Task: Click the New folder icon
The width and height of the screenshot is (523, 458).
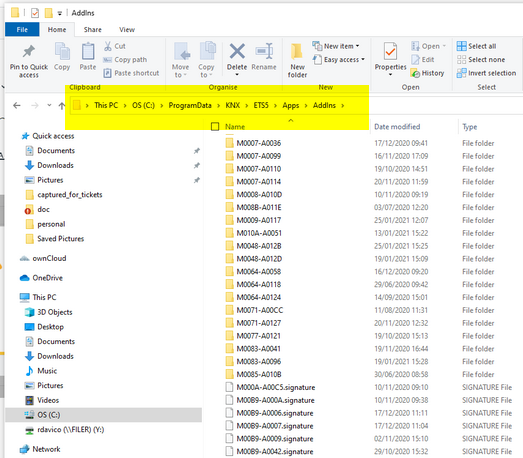Action: [297, 52]
